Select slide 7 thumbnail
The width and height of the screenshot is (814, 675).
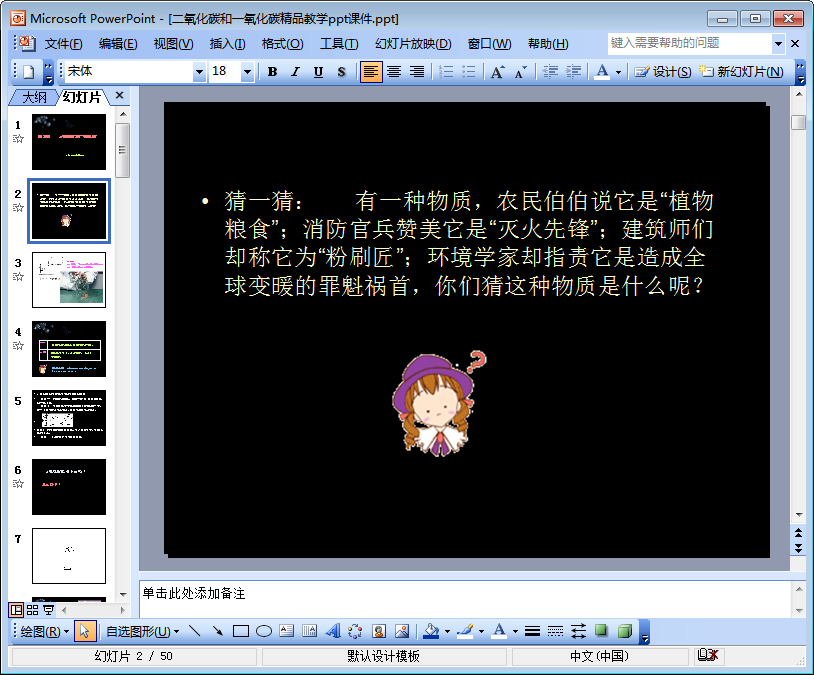click(69, 556)
